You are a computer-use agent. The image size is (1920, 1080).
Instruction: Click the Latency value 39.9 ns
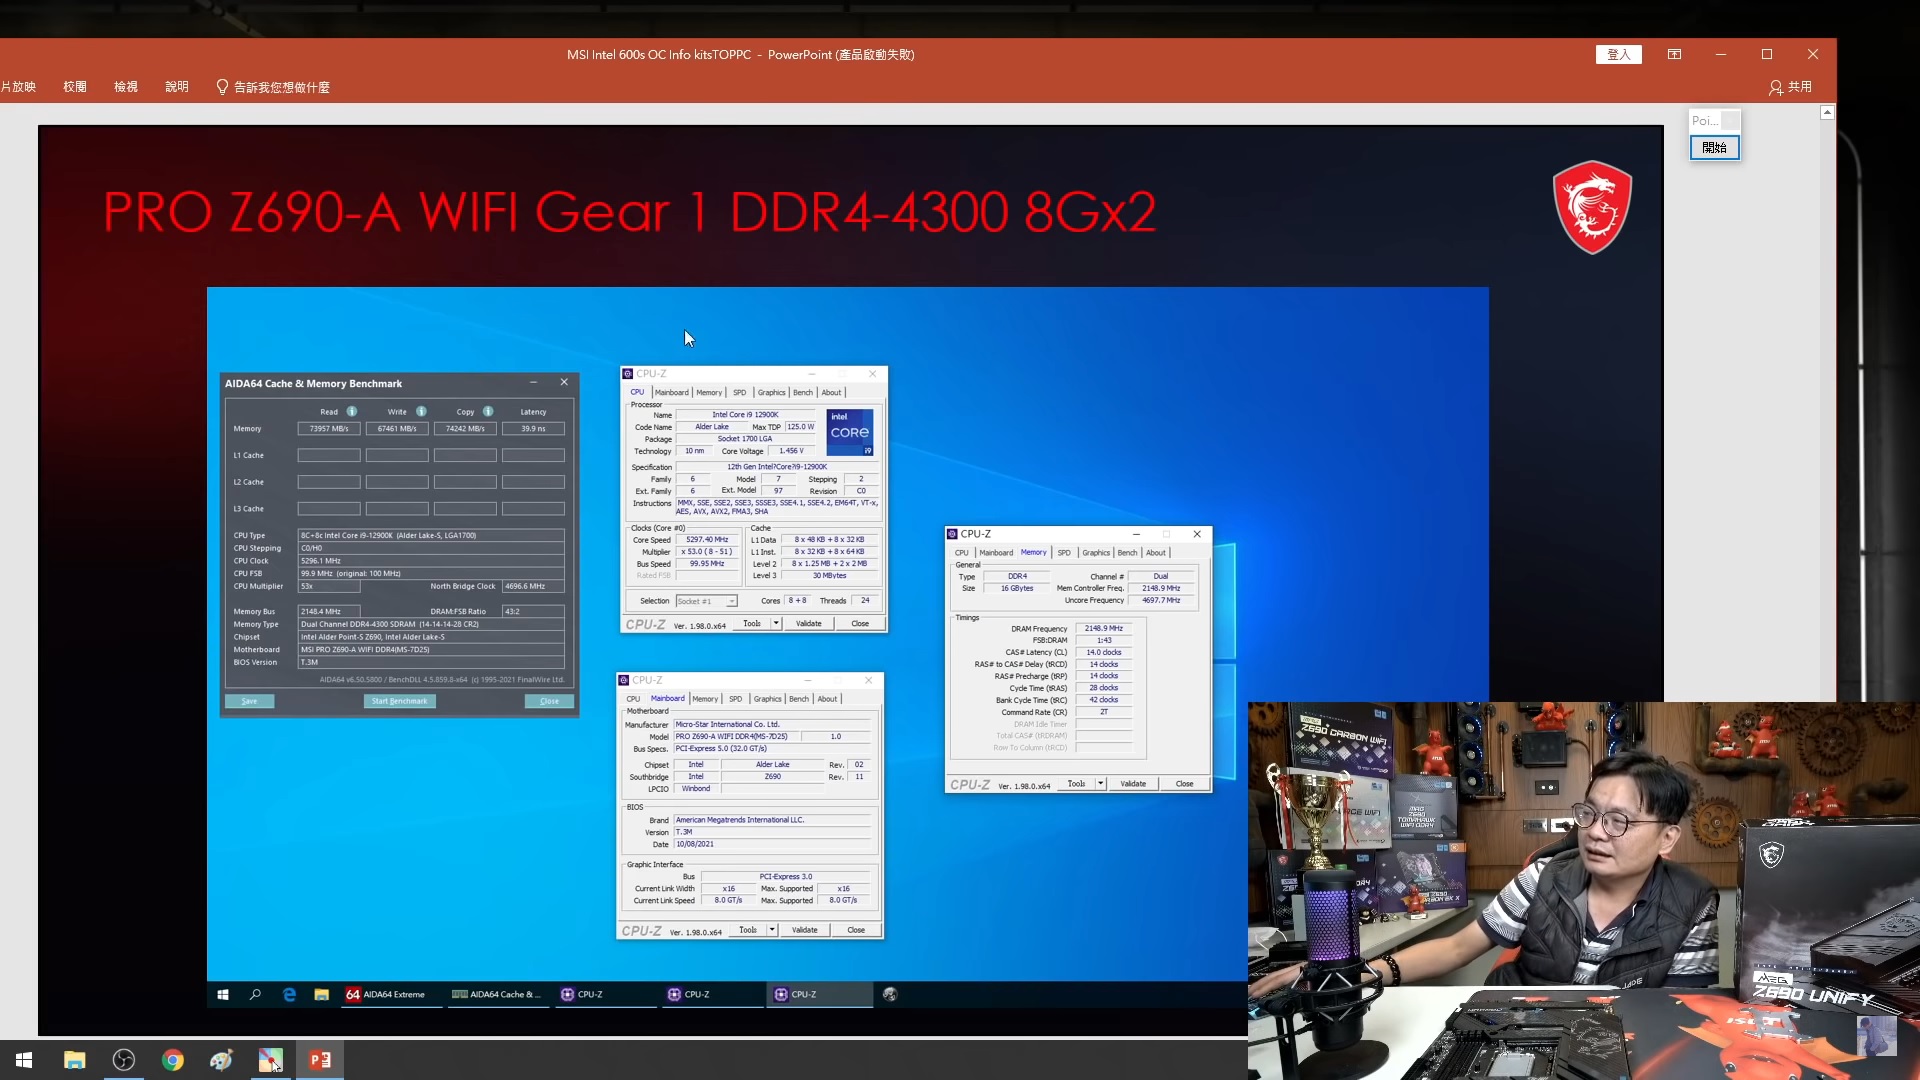click(x=533, y=428)
